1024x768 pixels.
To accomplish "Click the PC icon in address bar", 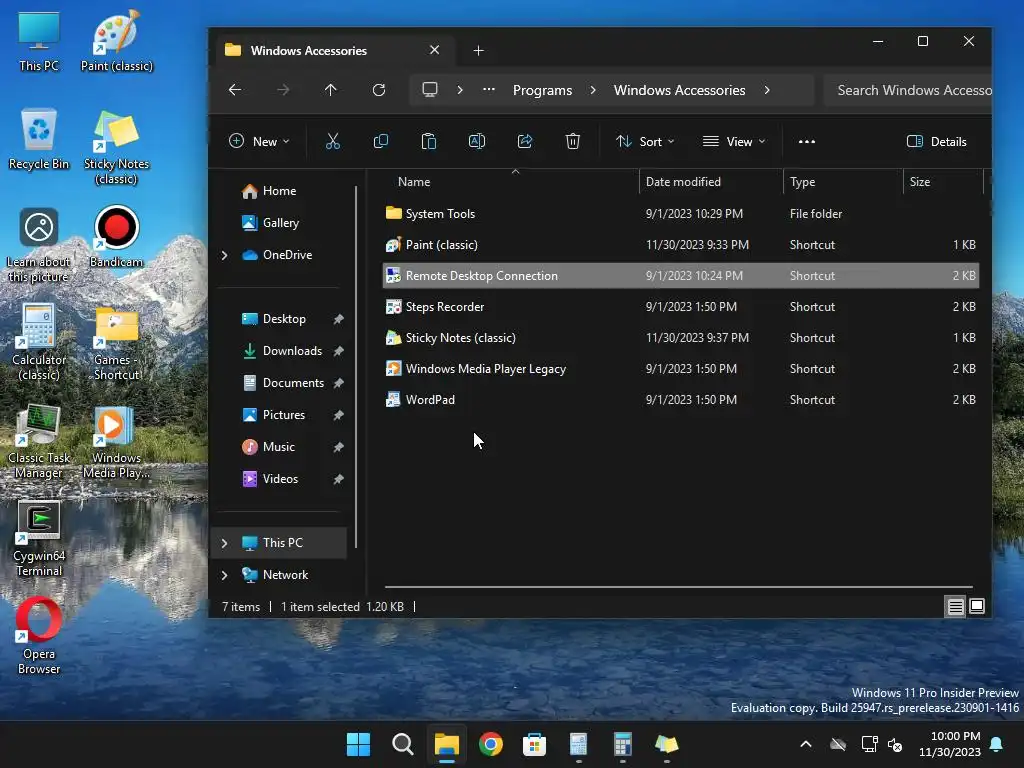I will click(430, 89).
